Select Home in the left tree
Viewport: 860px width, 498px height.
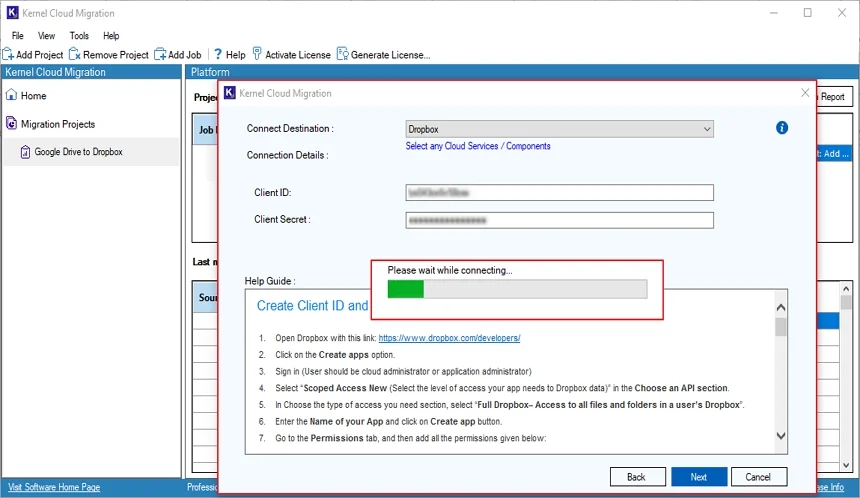(x=33, y=95)
